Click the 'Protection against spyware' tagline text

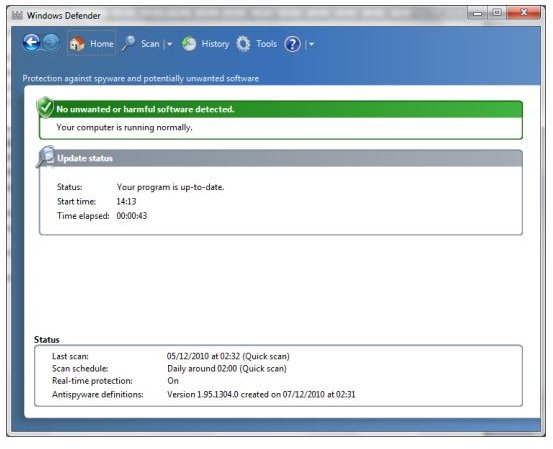[141, 78]
